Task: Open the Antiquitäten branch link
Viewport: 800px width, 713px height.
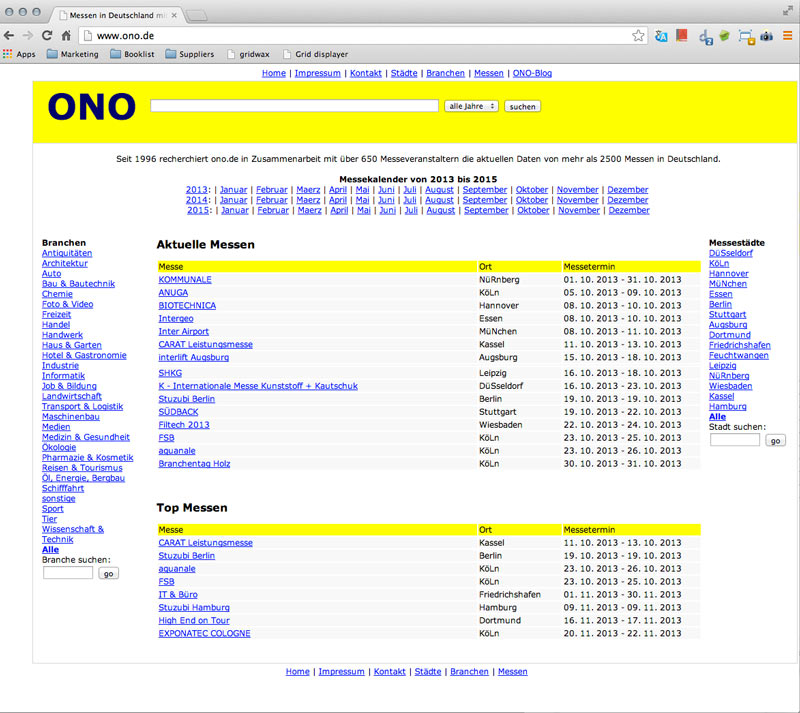Action: click(67, 253)
